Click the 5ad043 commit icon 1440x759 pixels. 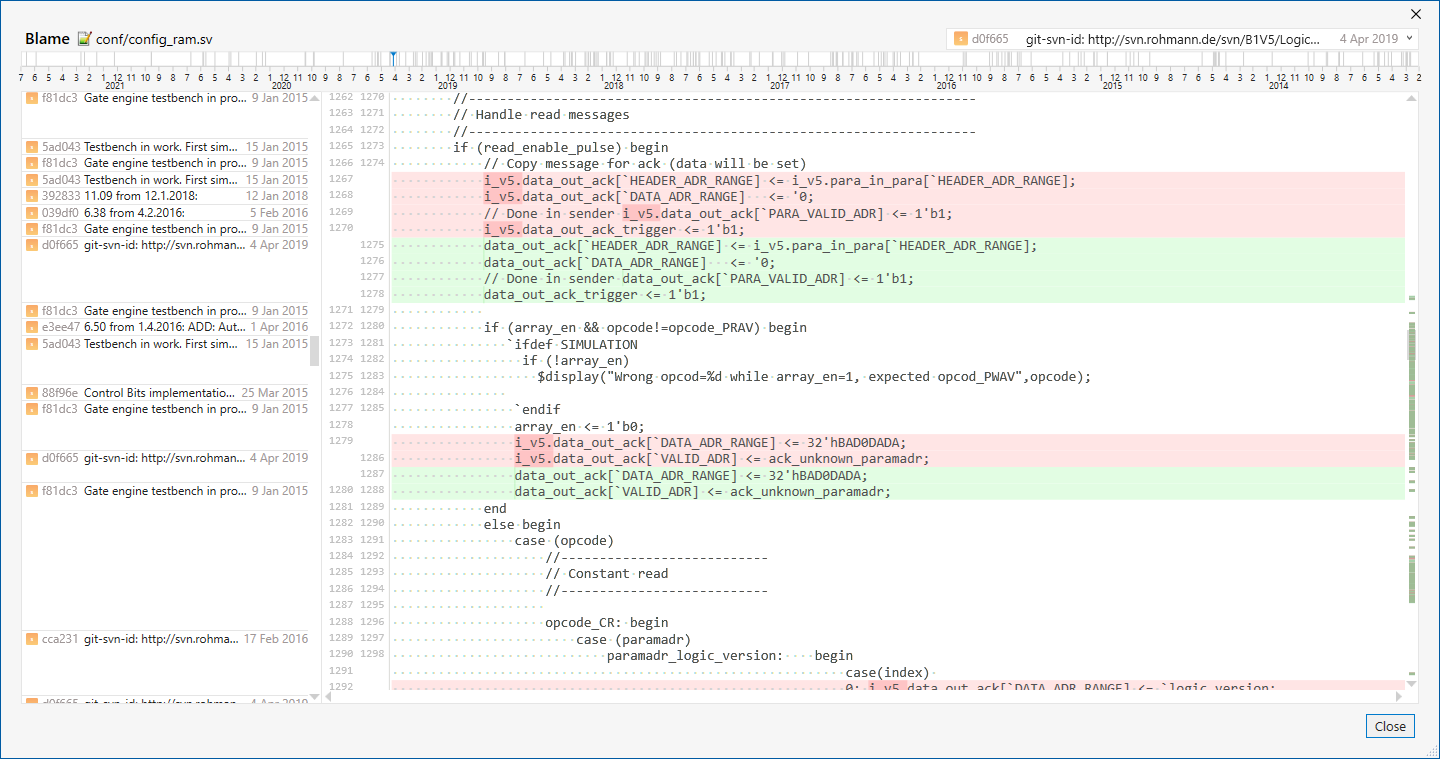[x=32, y=147]
